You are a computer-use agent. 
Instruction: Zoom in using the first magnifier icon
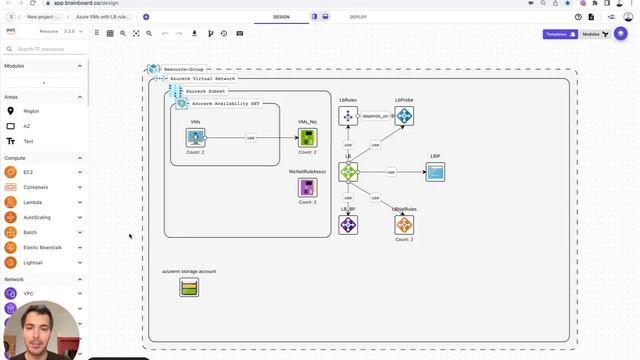[123, 33]
